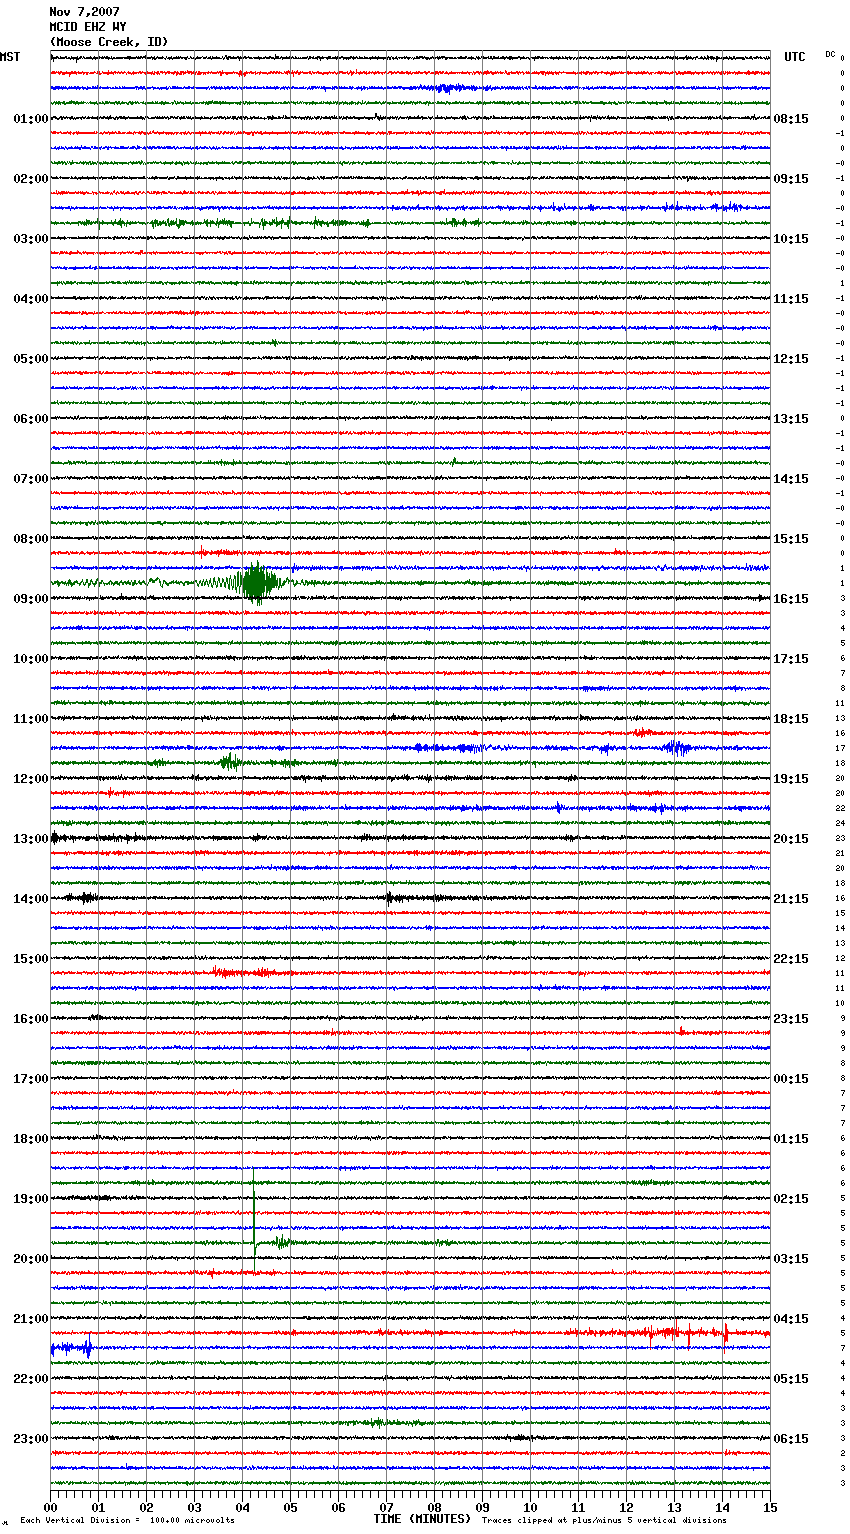Click the "15" minute tick label
This screenshot has height=1534, width=850.
pos(770,1507)
